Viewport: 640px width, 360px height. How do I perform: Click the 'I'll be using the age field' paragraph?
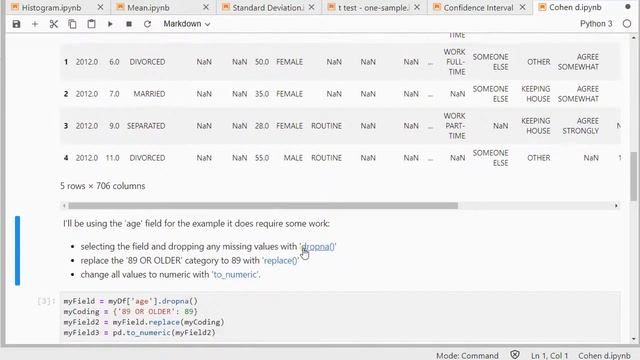(196, 224)
